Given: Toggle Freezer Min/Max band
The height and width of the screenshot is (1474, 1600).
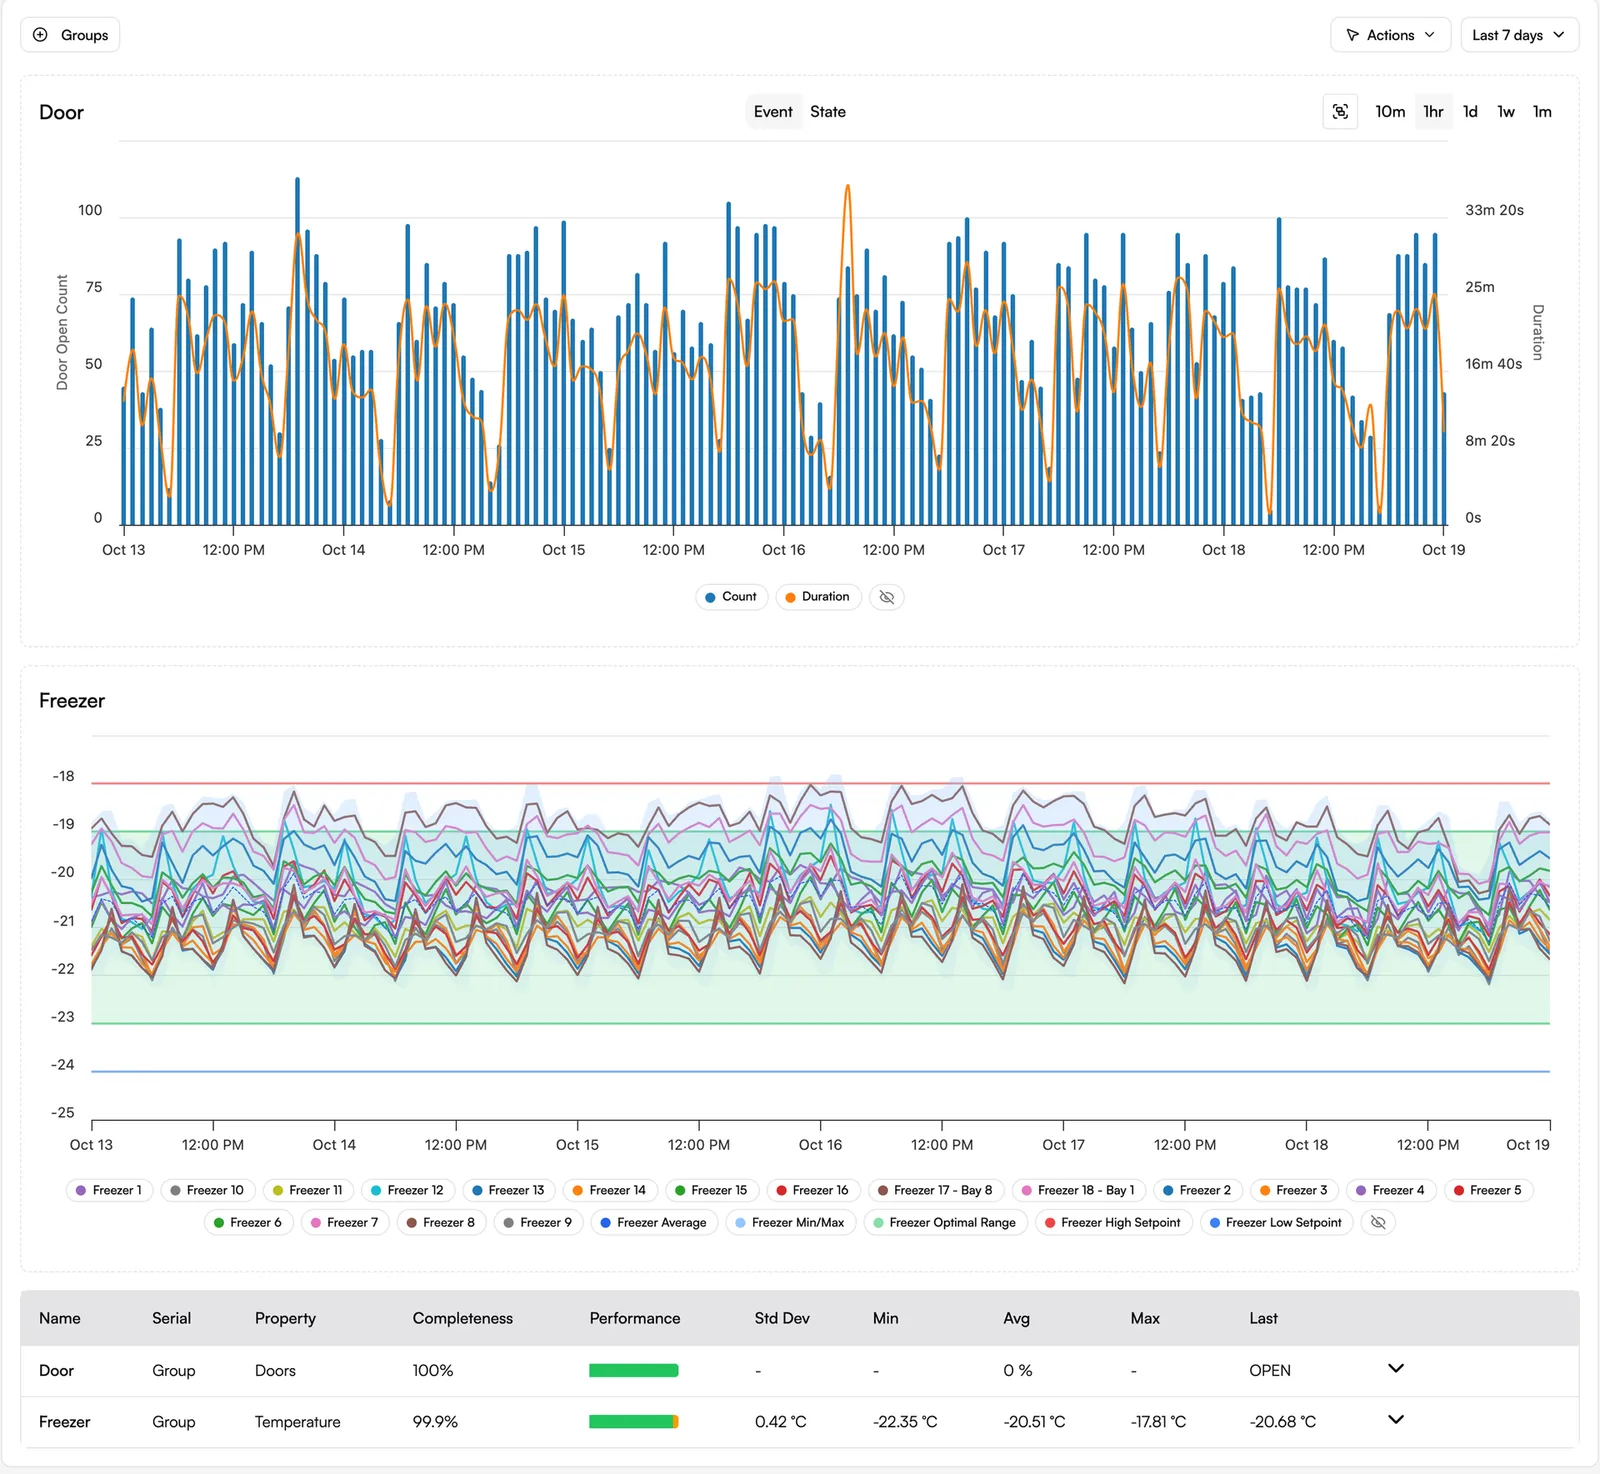Looking at the screenshot, I should tap(790, 1222).
